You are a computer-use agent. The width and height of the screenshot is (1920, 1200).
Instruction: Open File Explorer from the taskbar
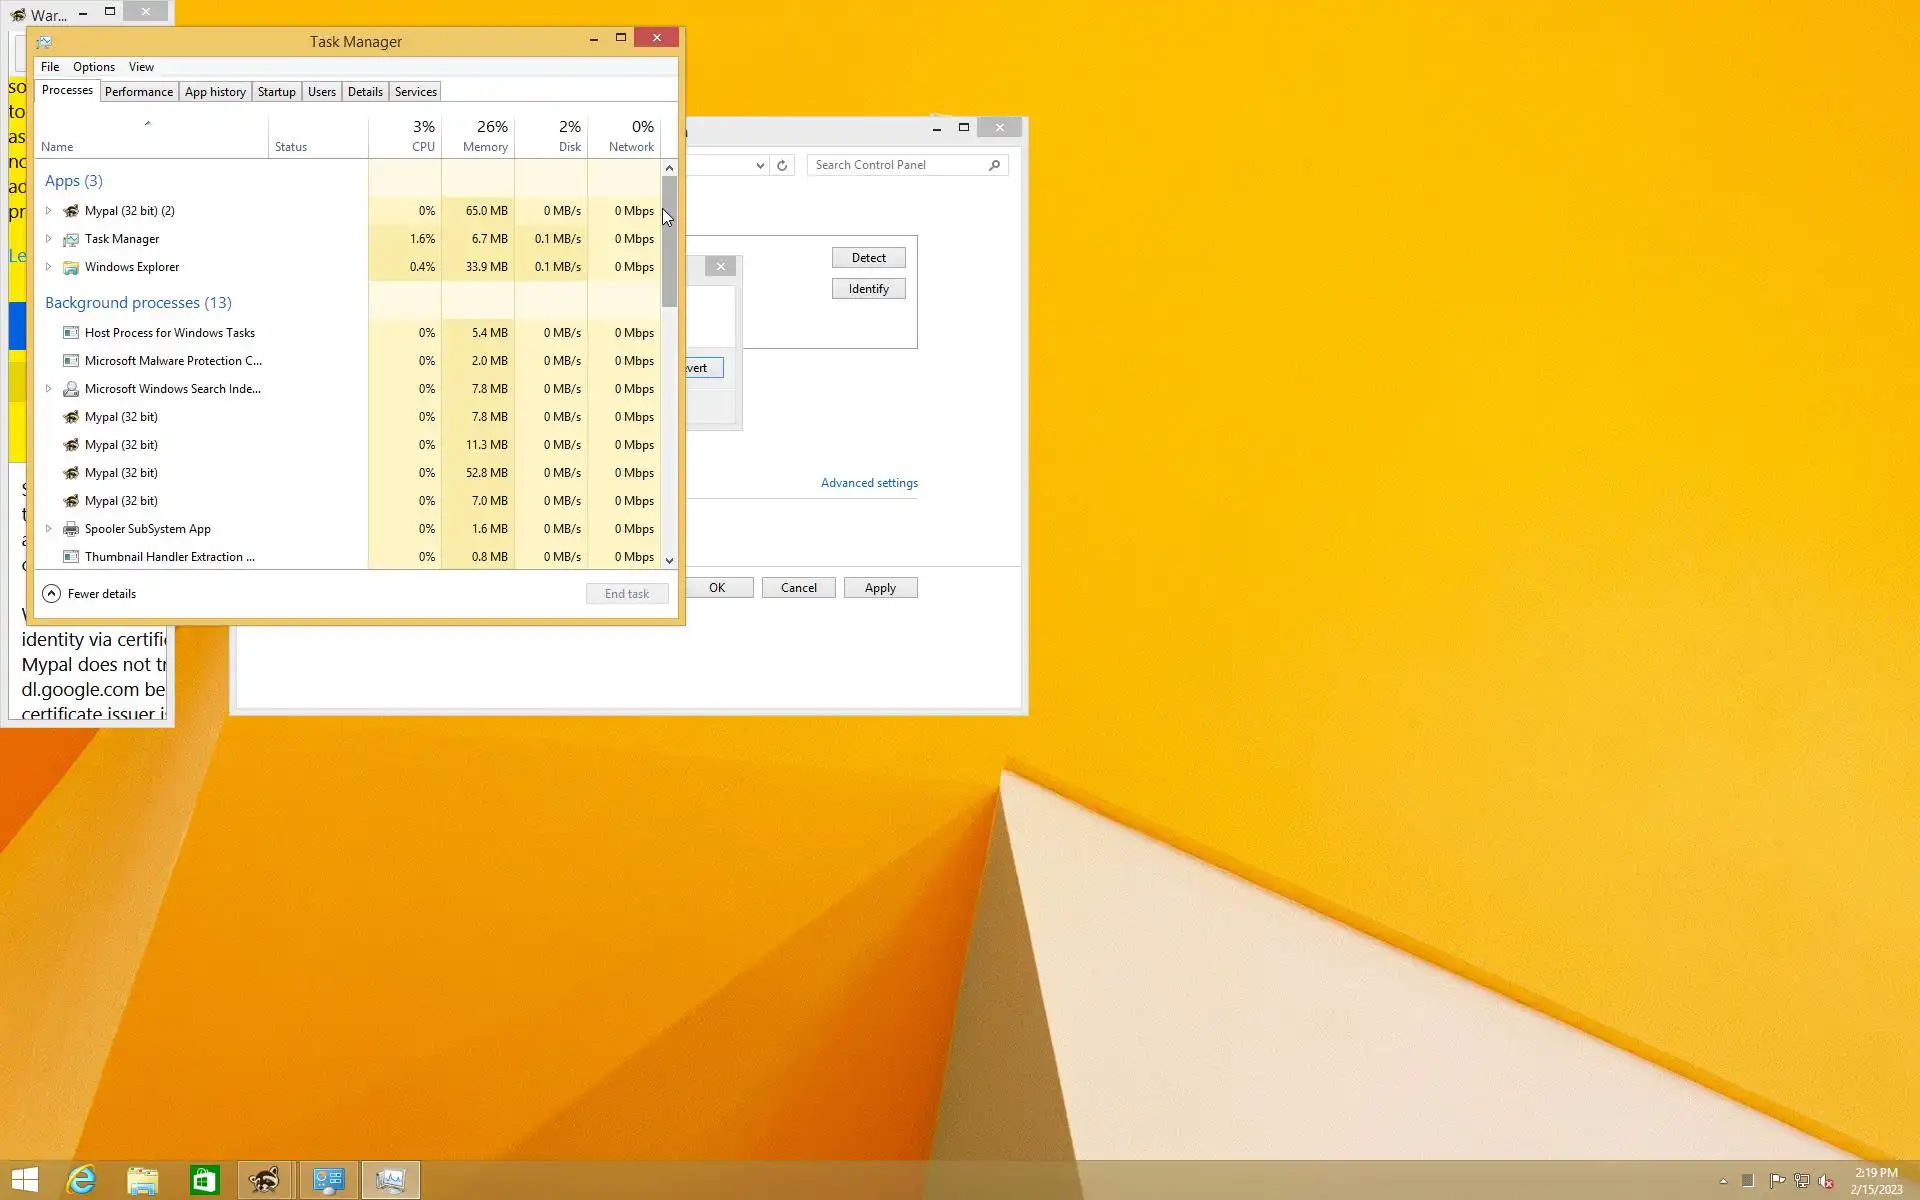142,1180
